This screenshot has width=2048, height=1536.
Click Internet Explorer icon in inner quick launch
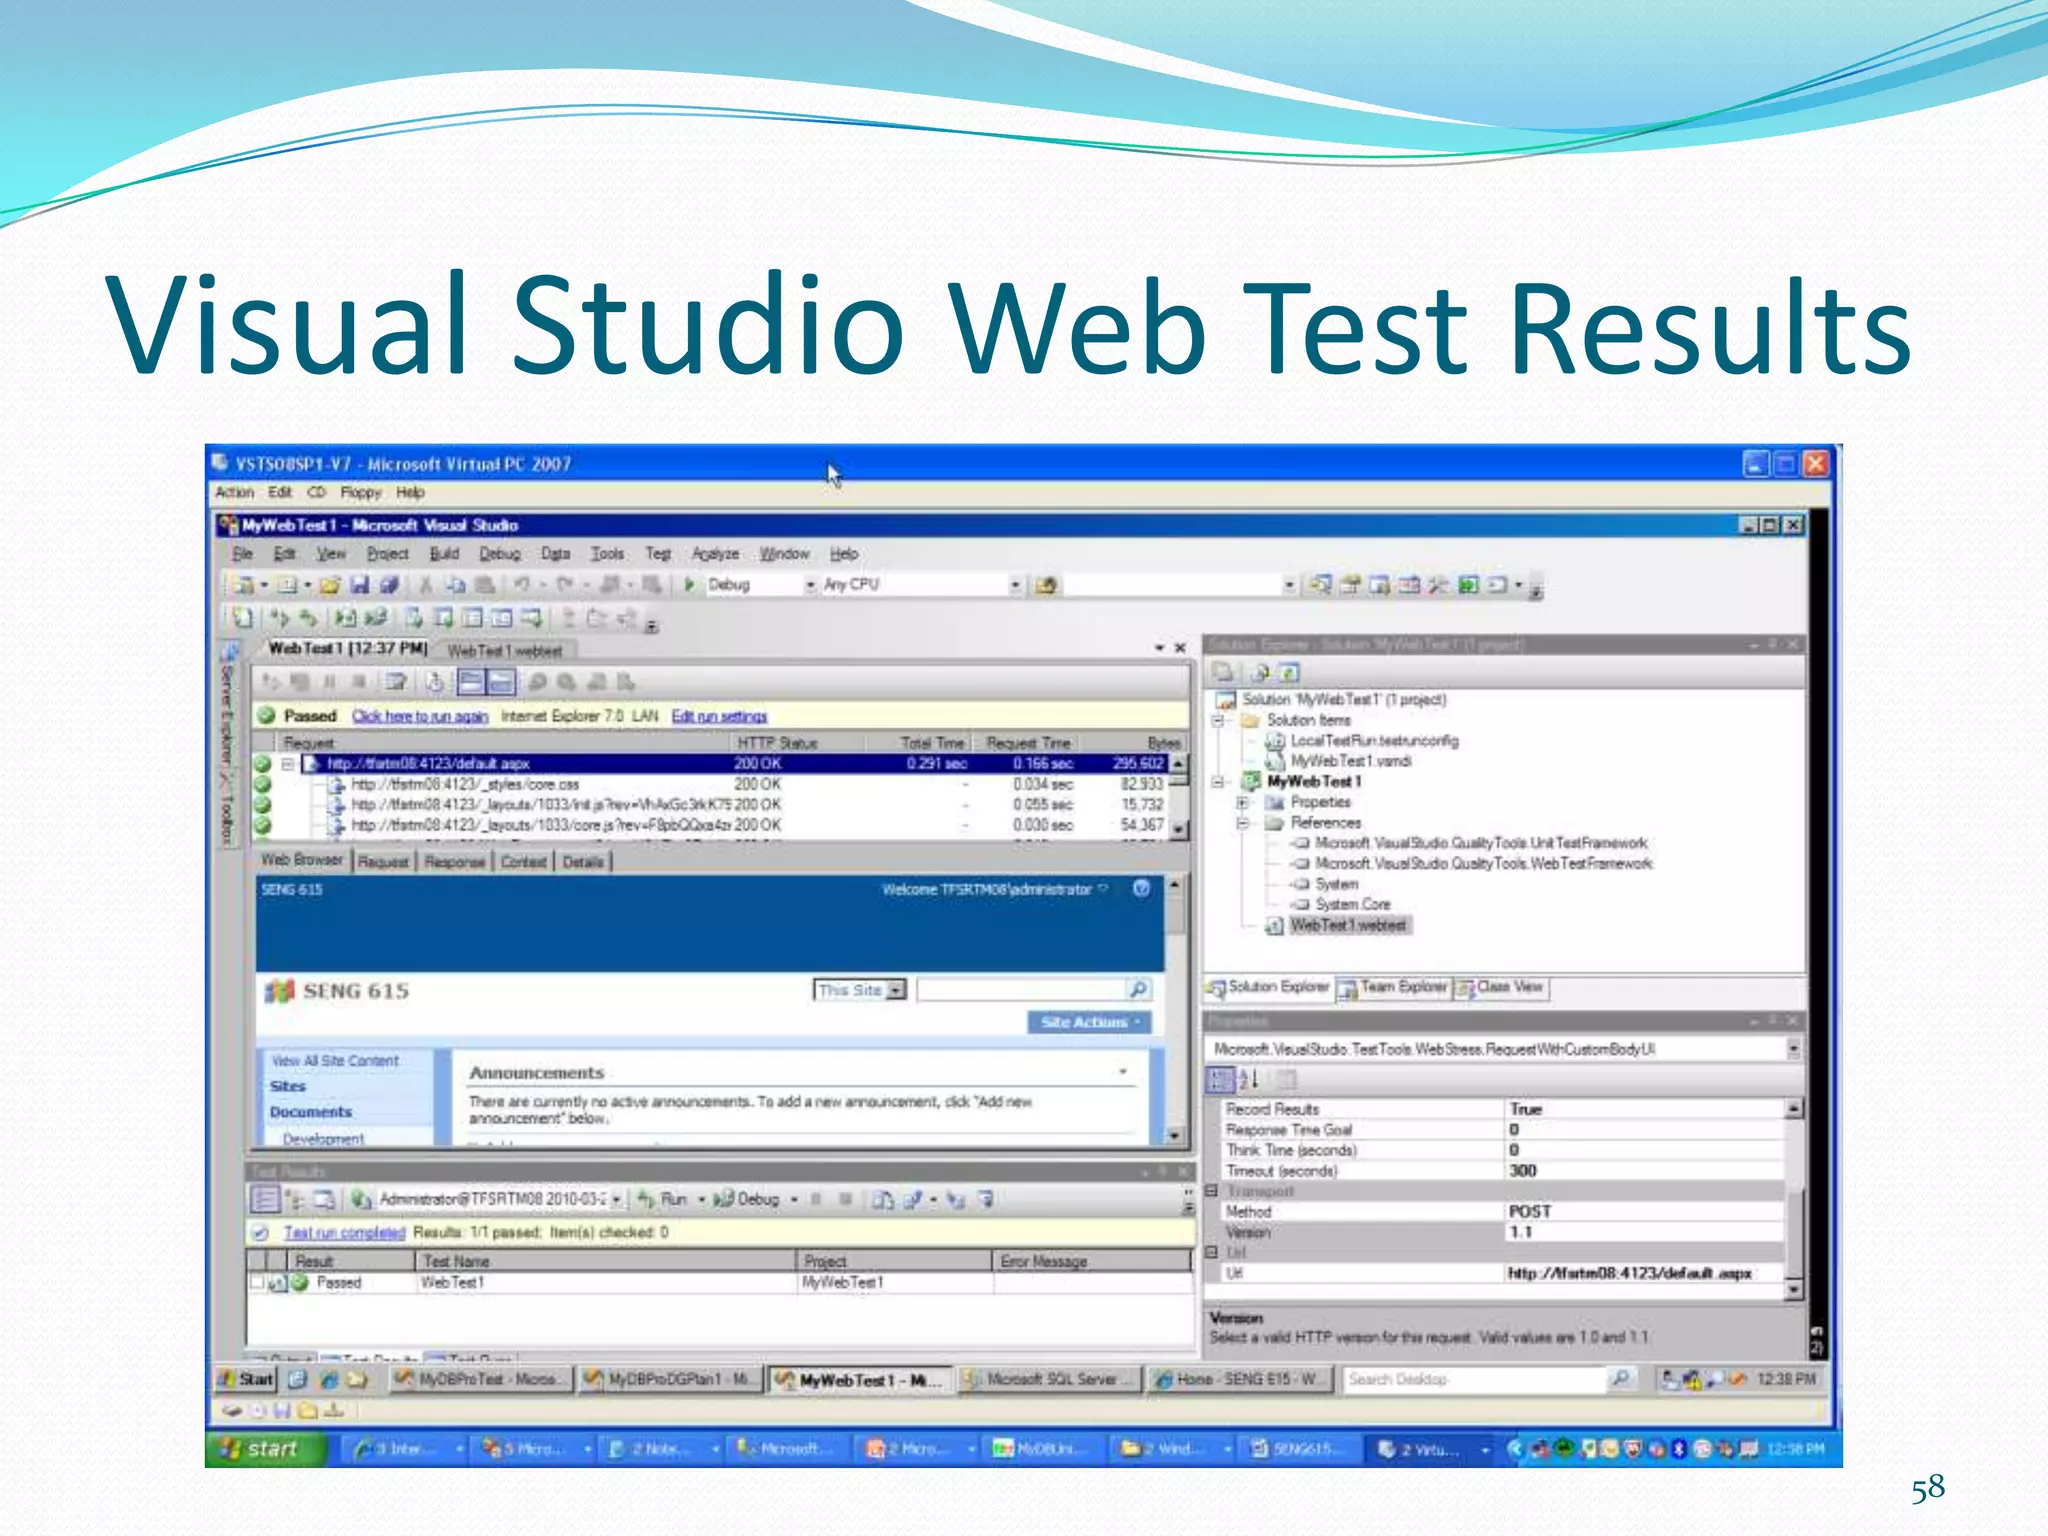point(328,1380)
